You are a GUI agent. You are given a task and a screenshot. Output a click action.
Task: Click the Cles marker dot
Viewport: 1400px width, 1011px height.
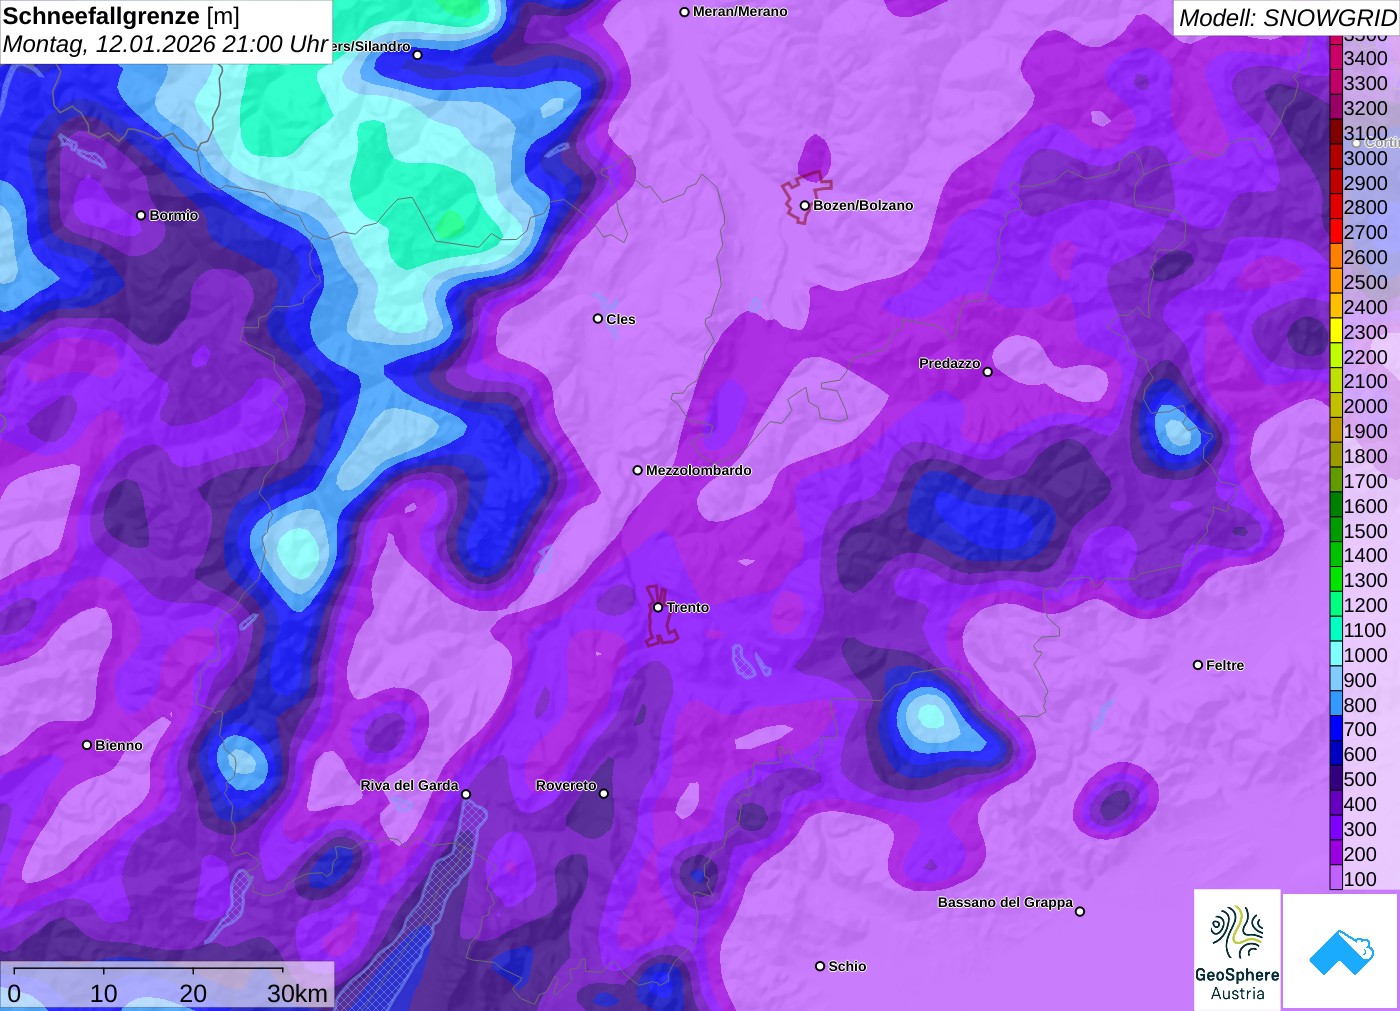click(x=598, y=319)
